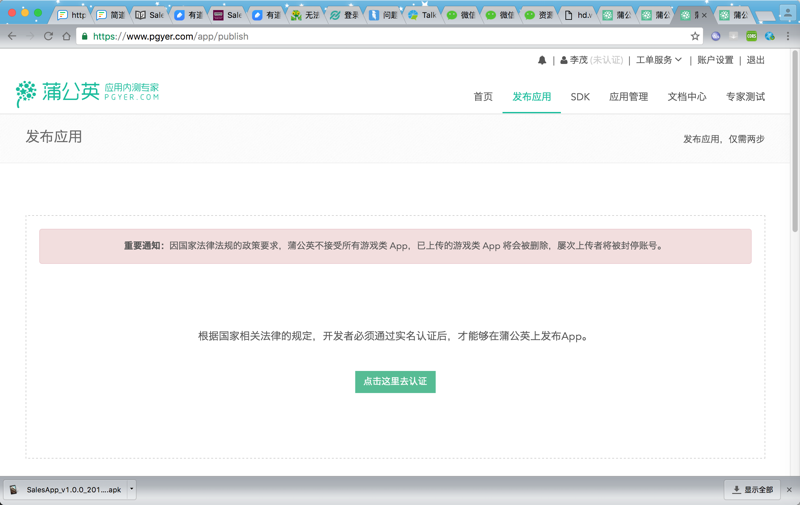Switch to the hd.v browser tab
This screenshot has height=505, width=800.
tap(579, 15)
